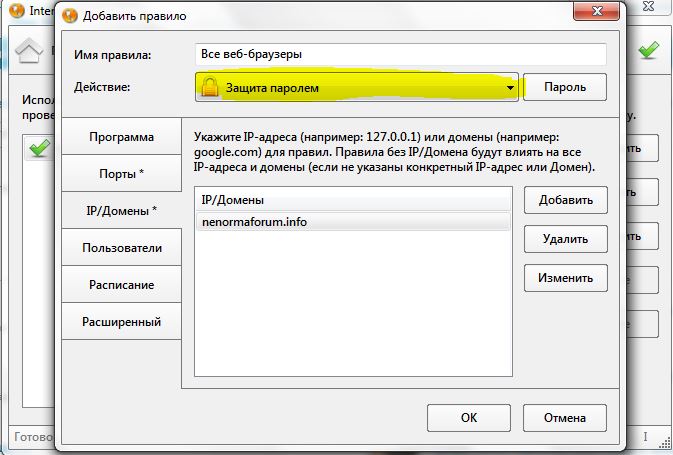Click the app icon in the Добавить правило title bar
Viewport: 673px width, 455px height.
(x=71, y=16)
